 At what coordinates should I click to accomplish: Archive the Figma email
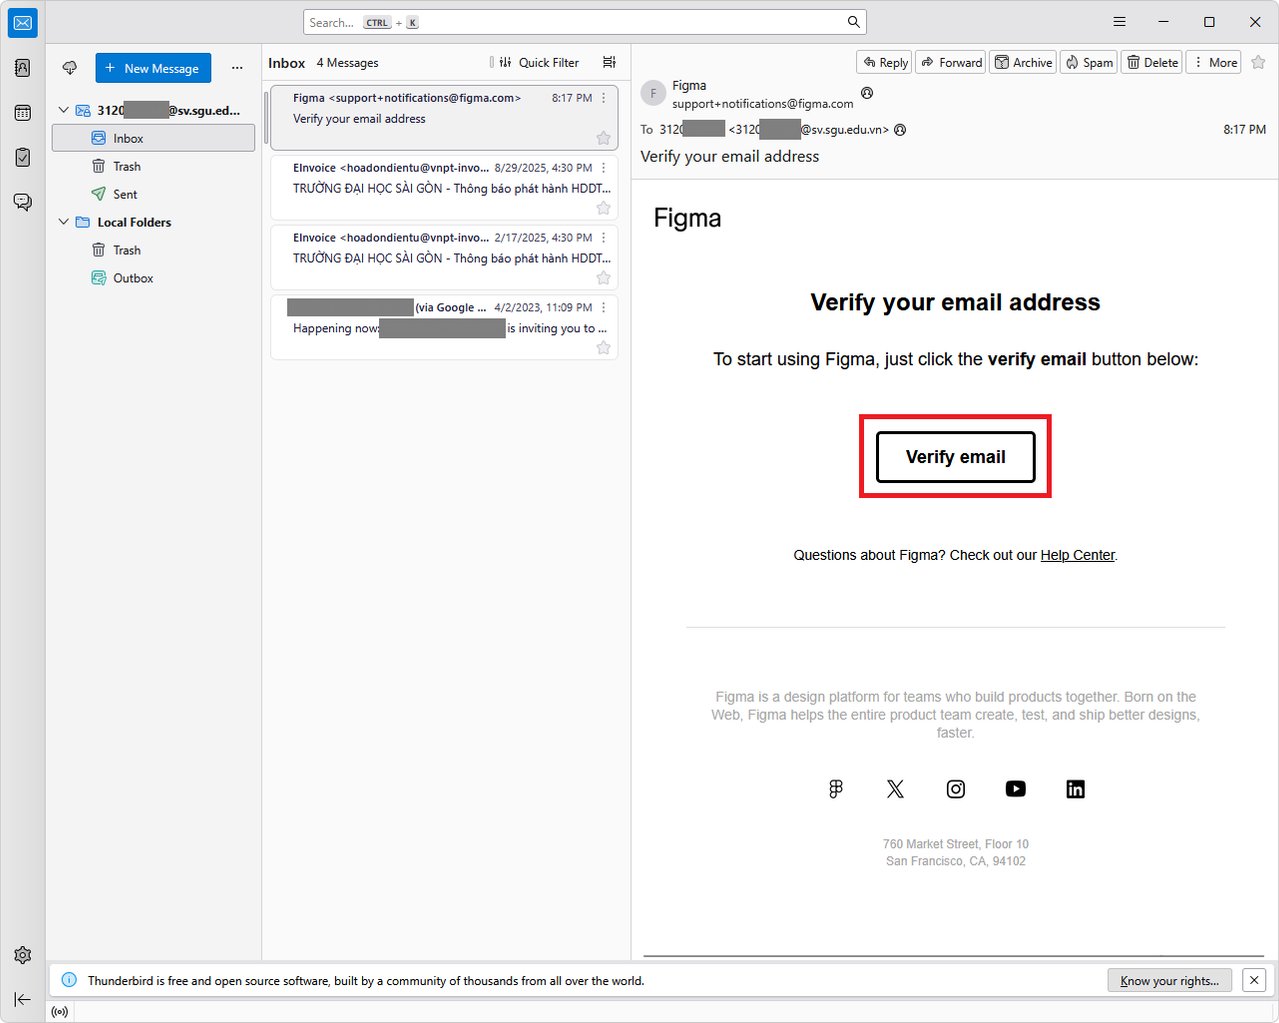(x=1023, y=62)
